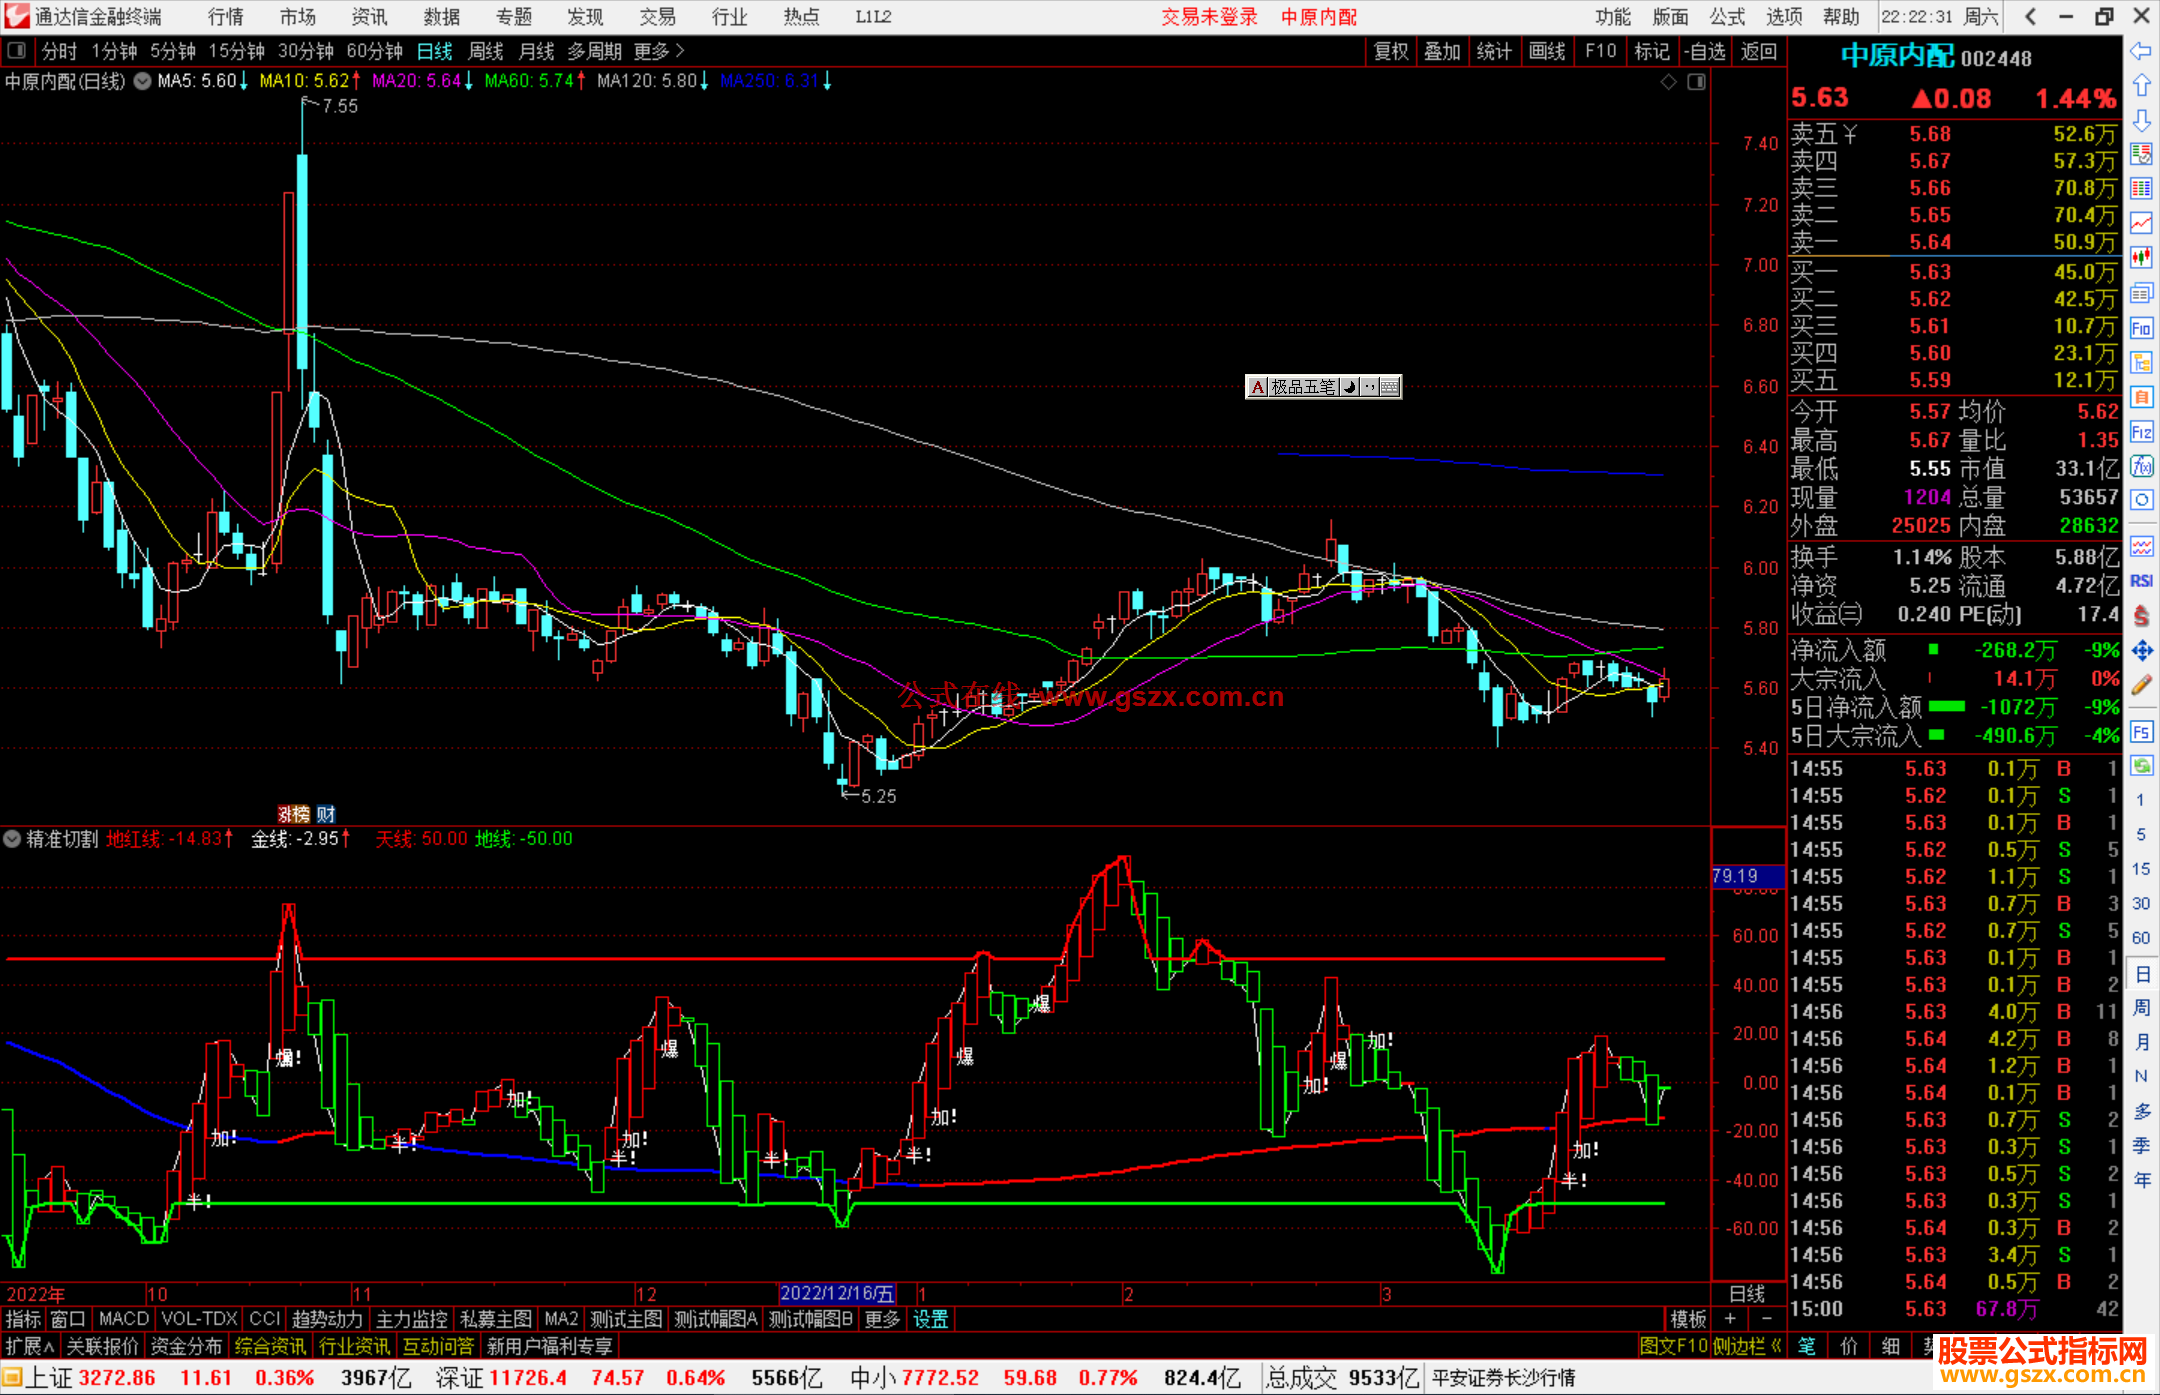Click the red line chart icon in sidebar
Screen dimensions: 2160x1395
pos(2141,223)
